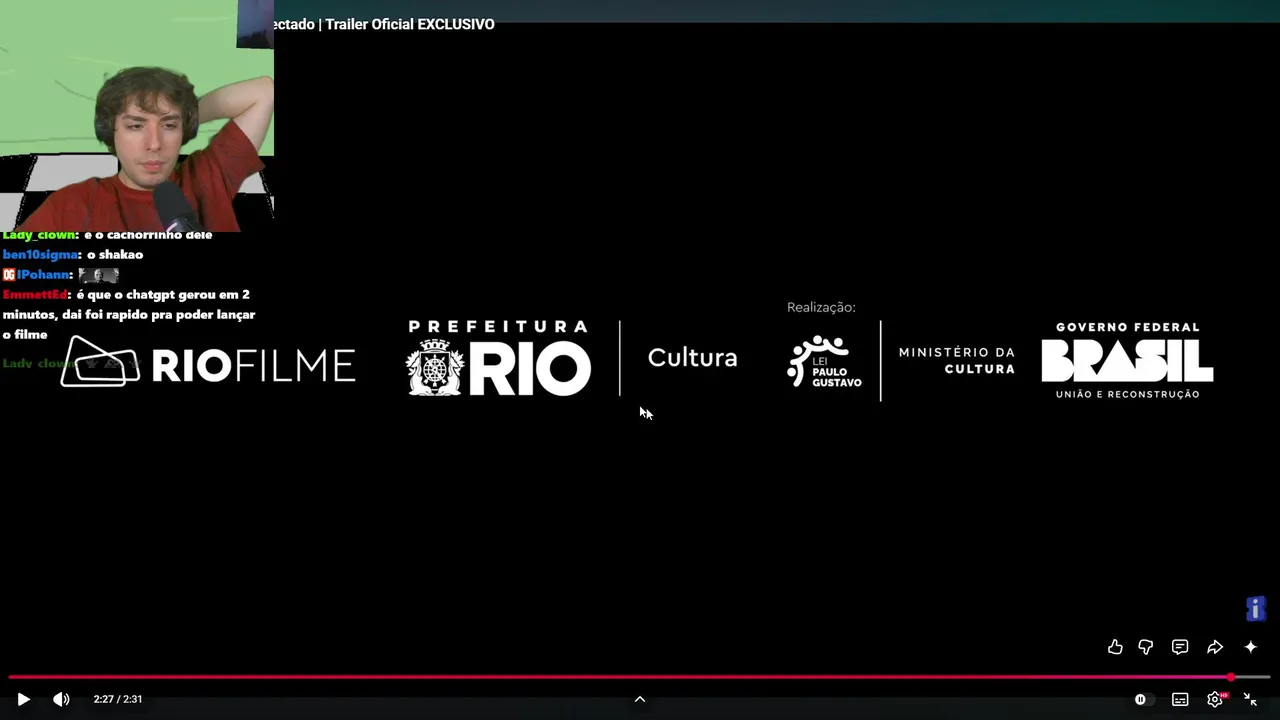Click the emote image in IPohann's message
The width and height of the screenshot is (1280, 720).
click(99, 275)
